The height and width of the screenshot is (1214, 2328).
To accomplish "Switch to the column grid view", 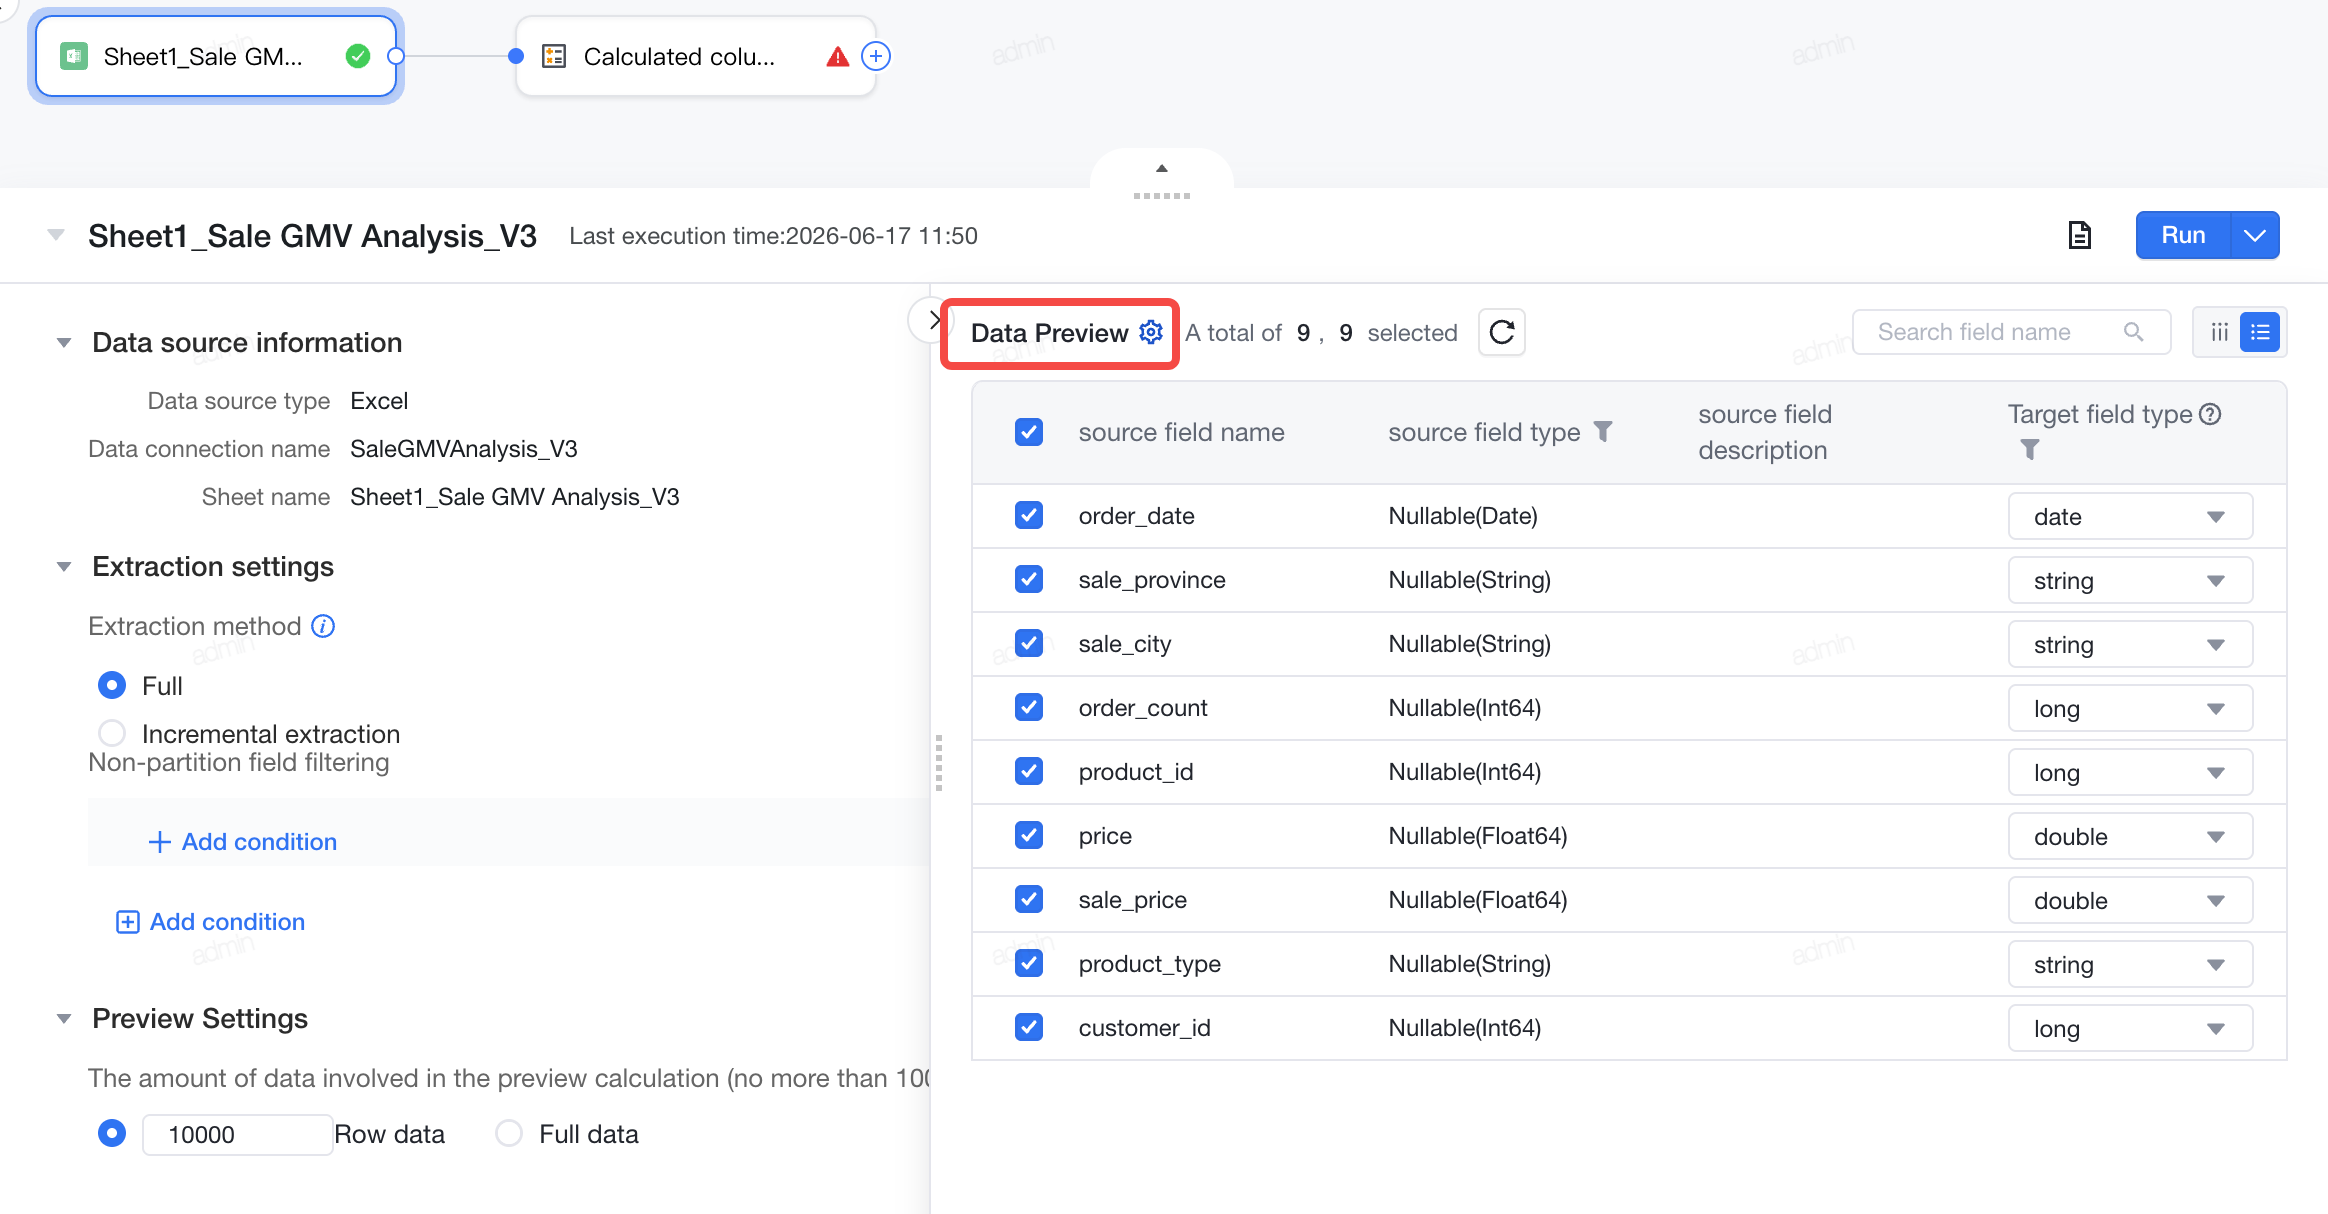I will click(2219, 332).
